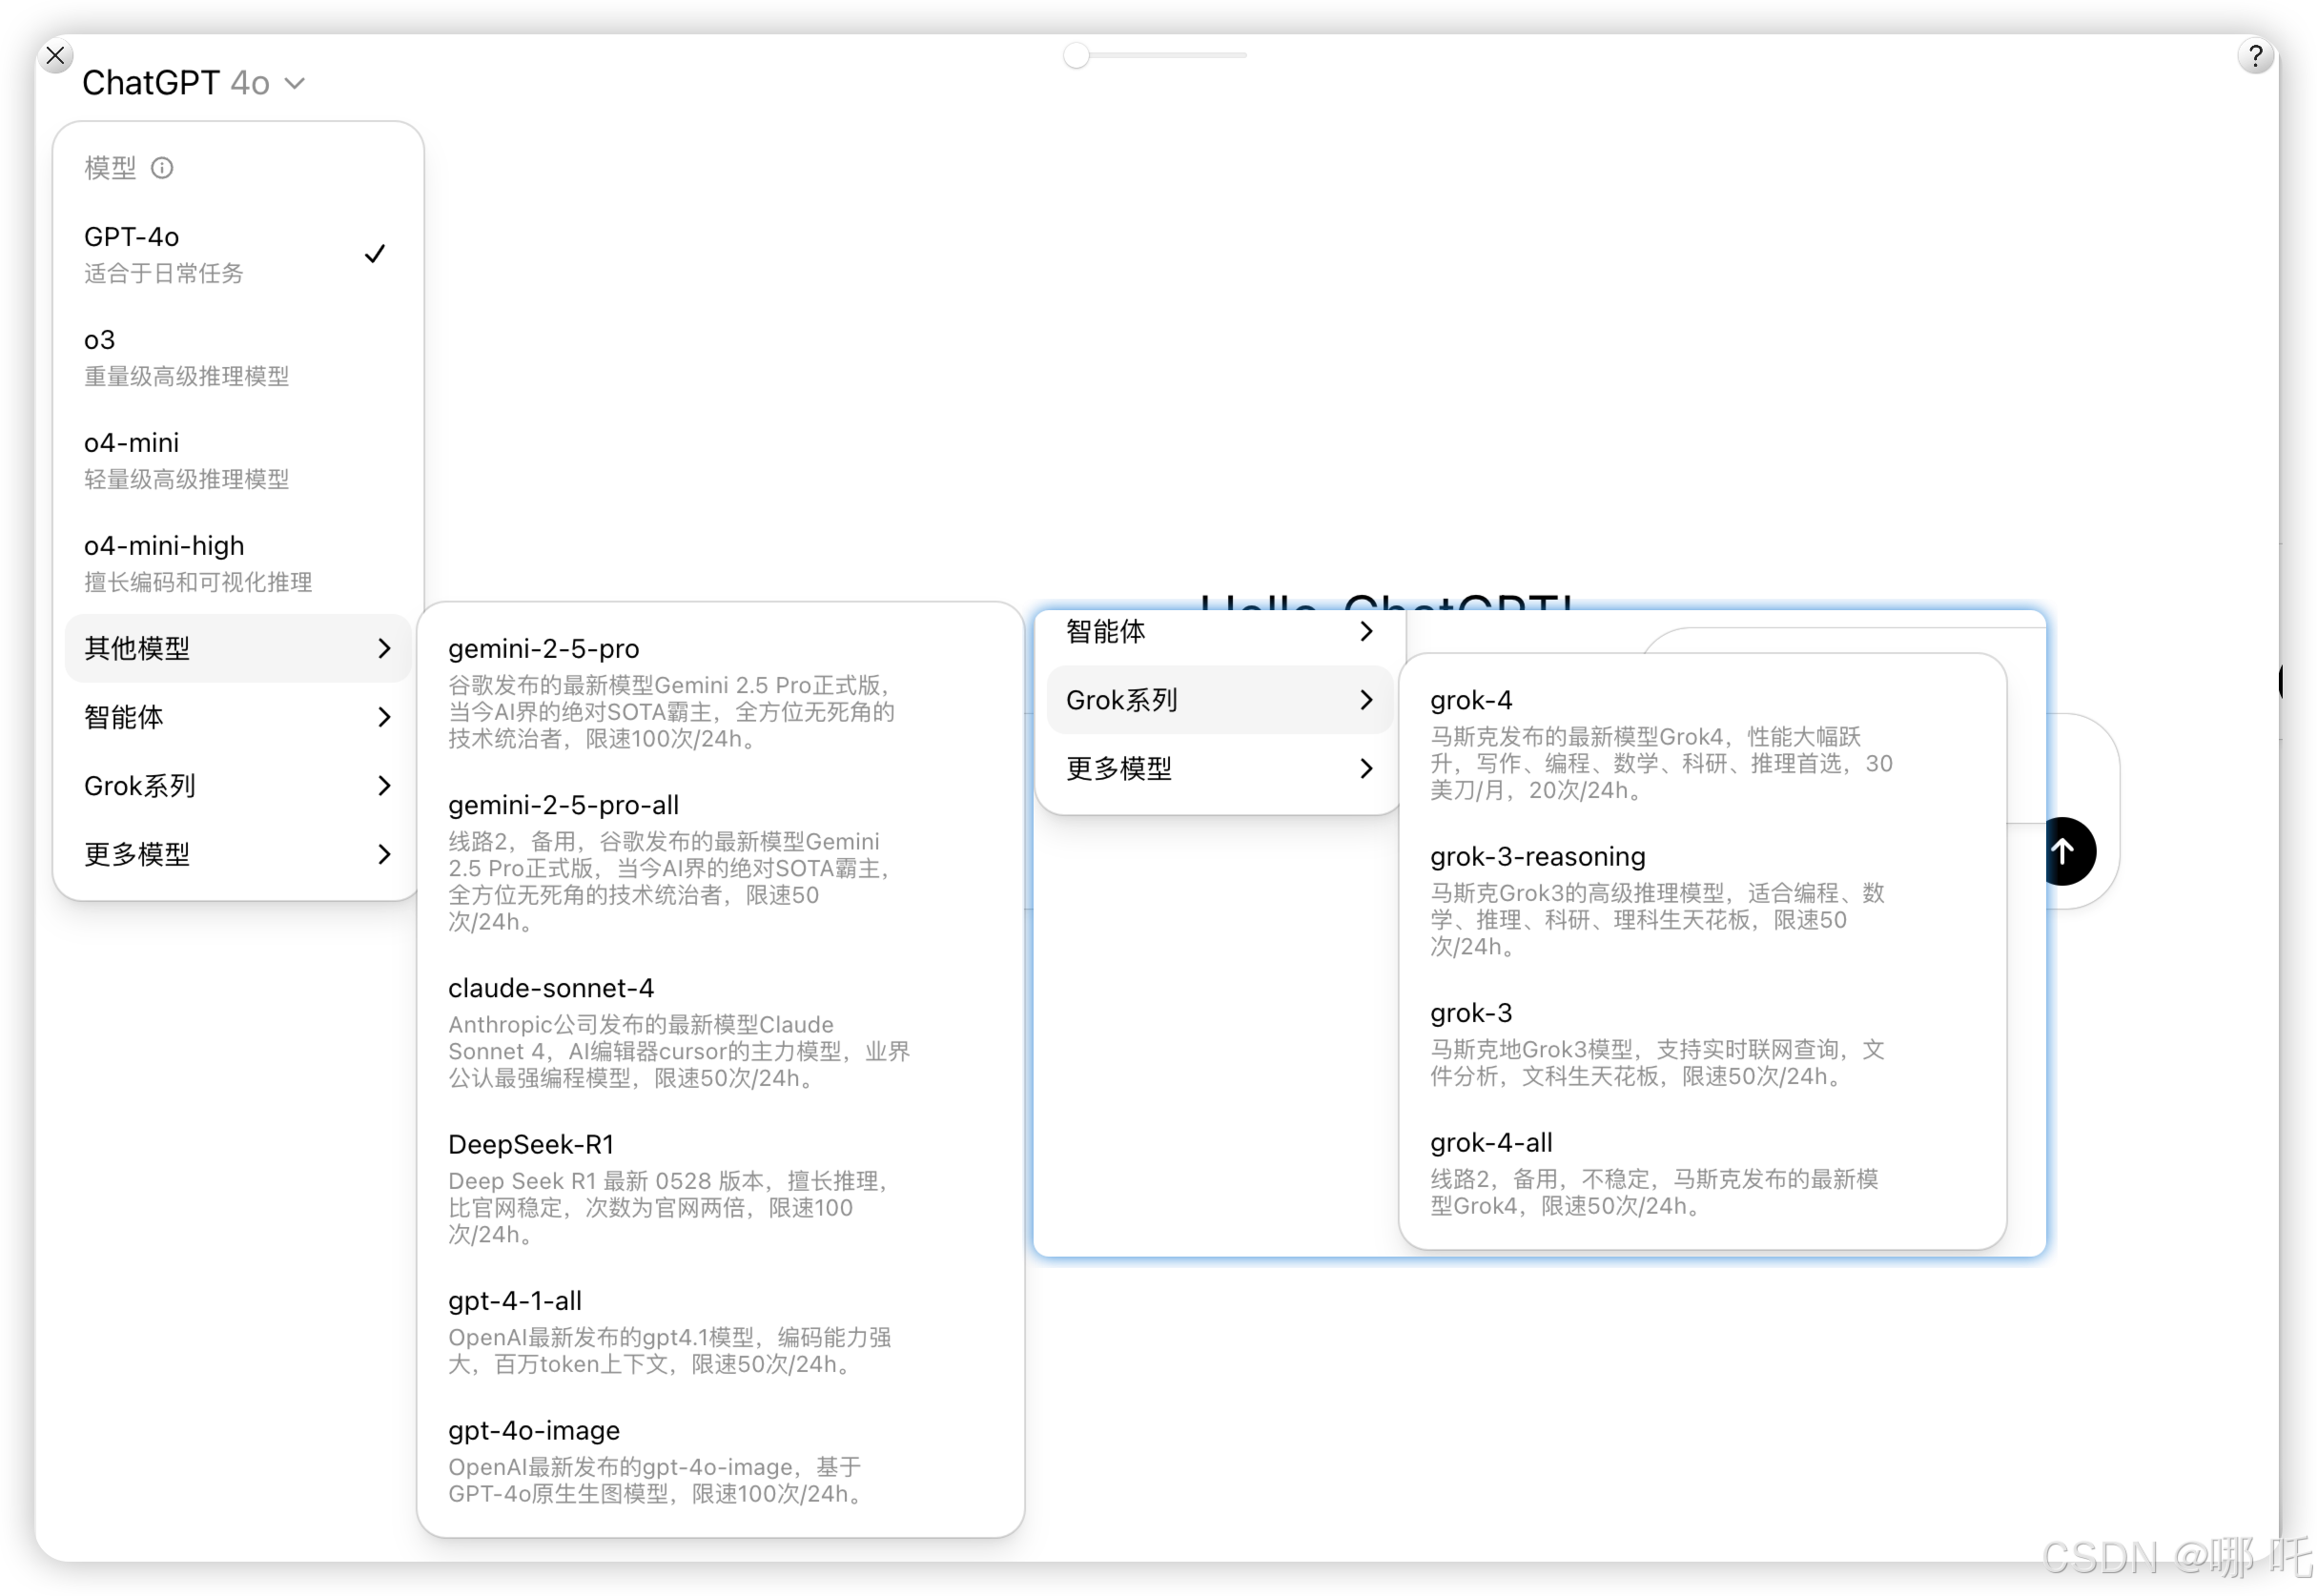The width and height of the screenshot is (2317, 1596).
Task: Expand 更多模型 in the highlighted right menu
Action: pyautogui.click(x=1220, y=769)
